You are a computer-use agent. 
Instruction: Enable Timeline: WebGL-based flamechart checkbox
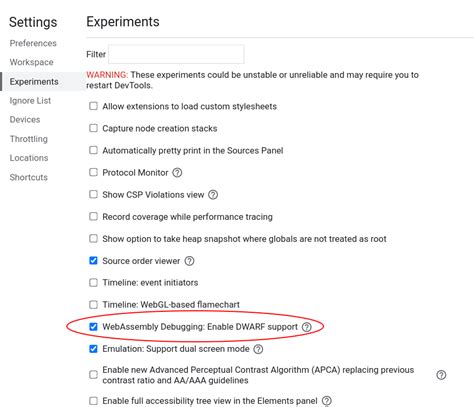(x=93, y=305)
